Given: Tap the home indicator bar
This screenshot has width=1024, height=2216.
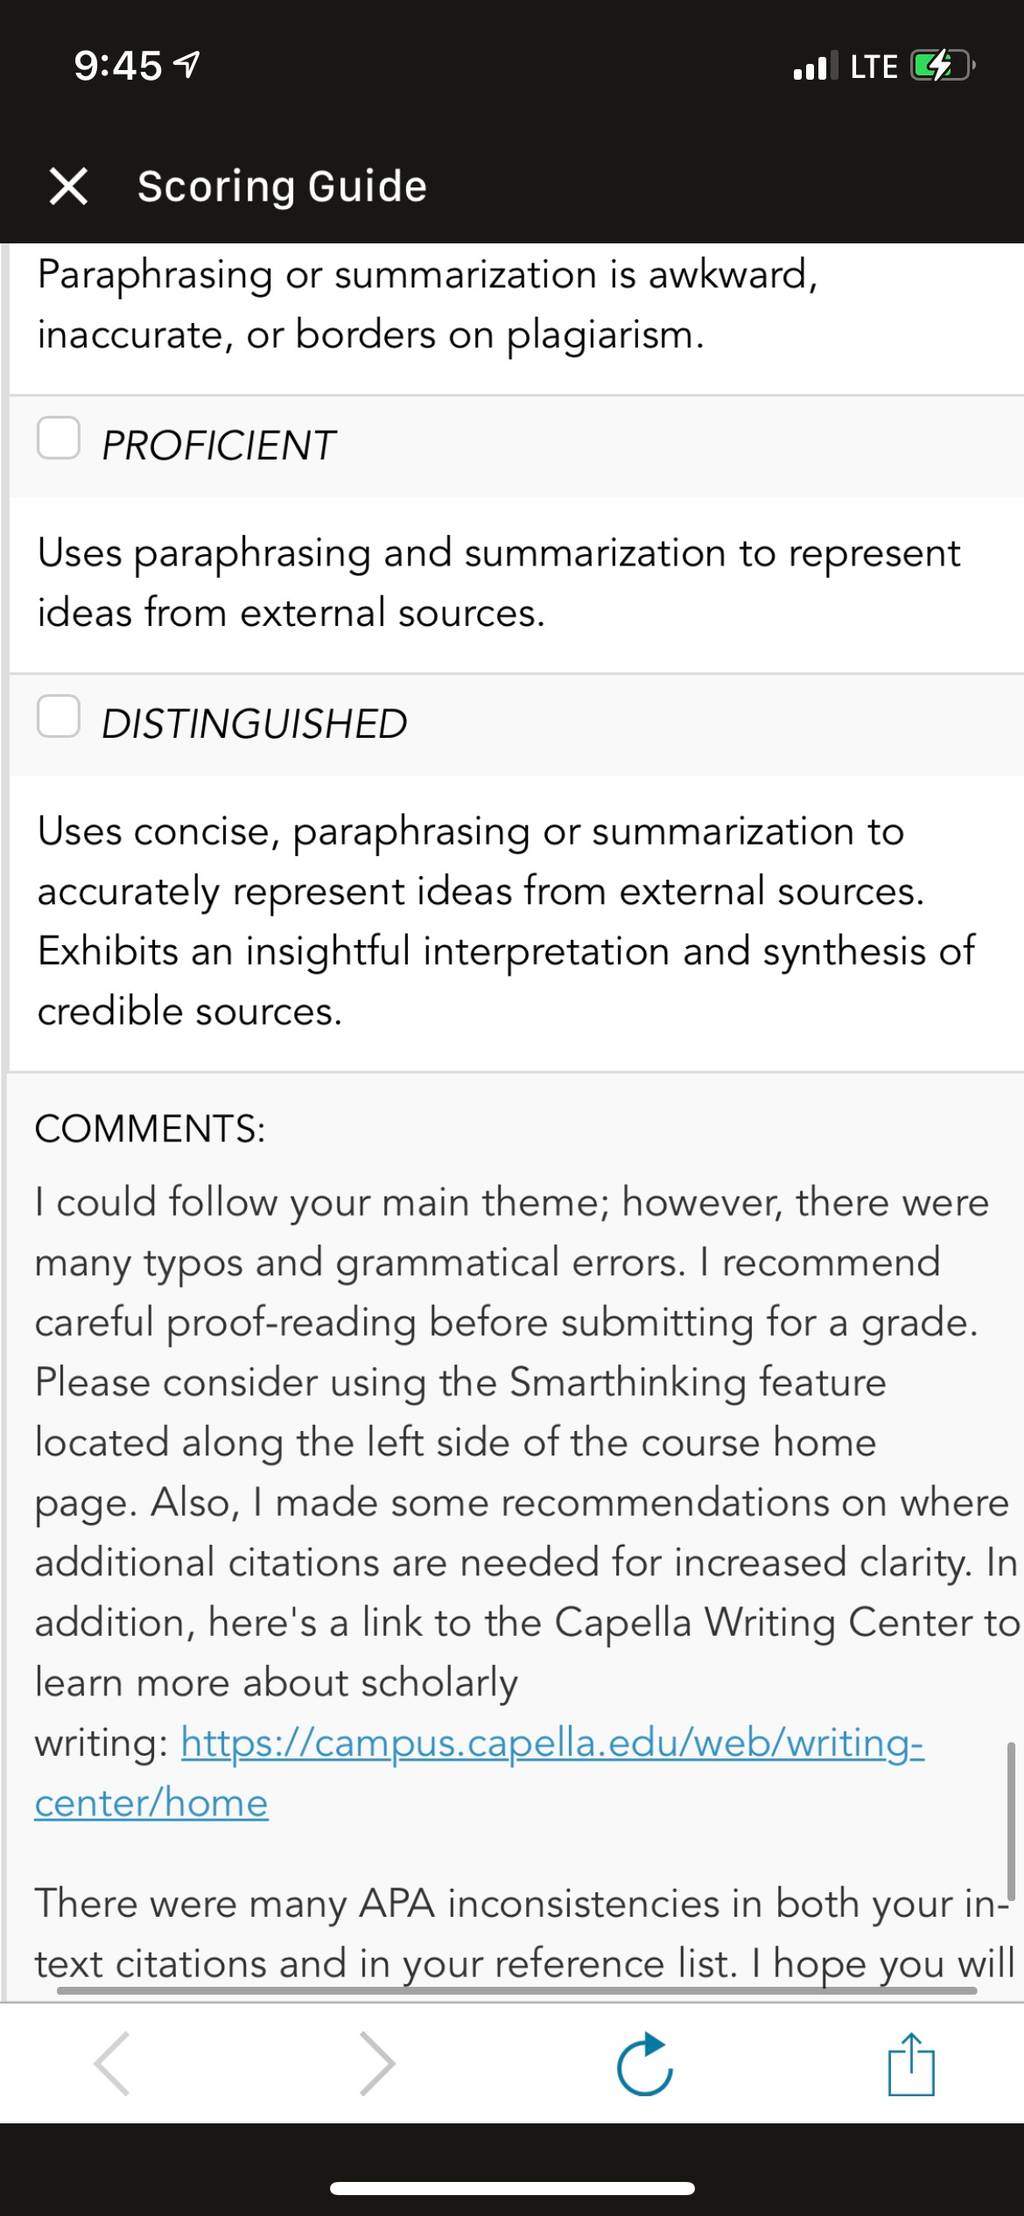Looking at the screenshot, I should click(512, 2188).
